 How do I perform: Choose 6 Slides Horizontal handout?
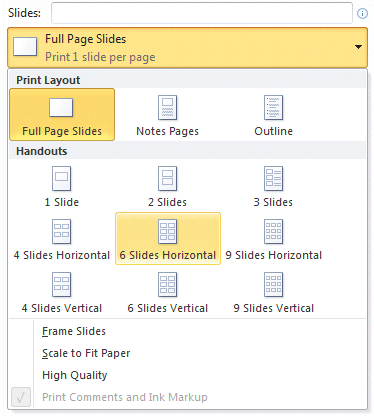(168, 239)
